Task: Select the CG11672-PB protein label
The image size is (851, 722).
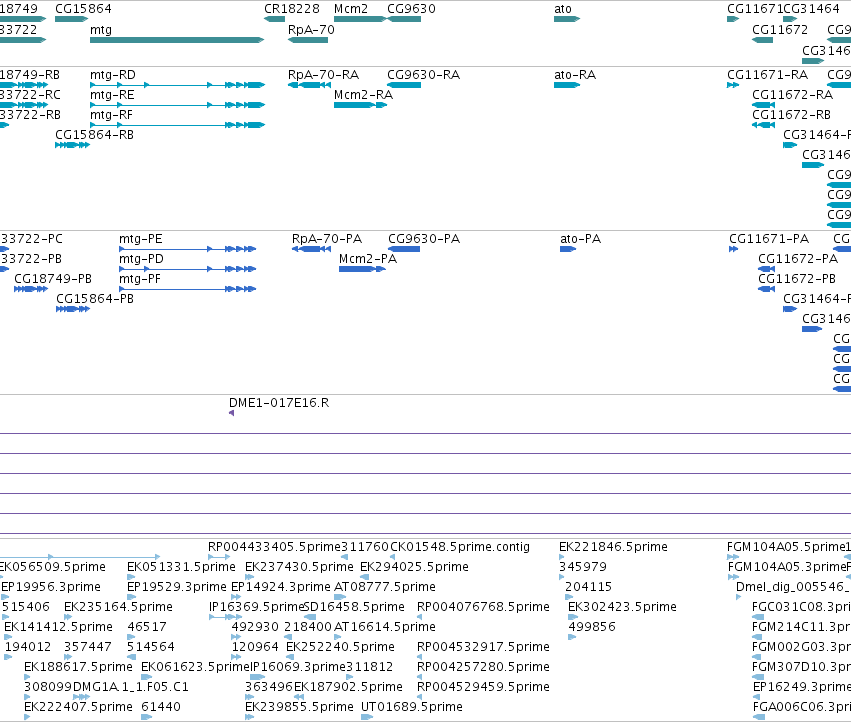Action: tap(797, 279)
